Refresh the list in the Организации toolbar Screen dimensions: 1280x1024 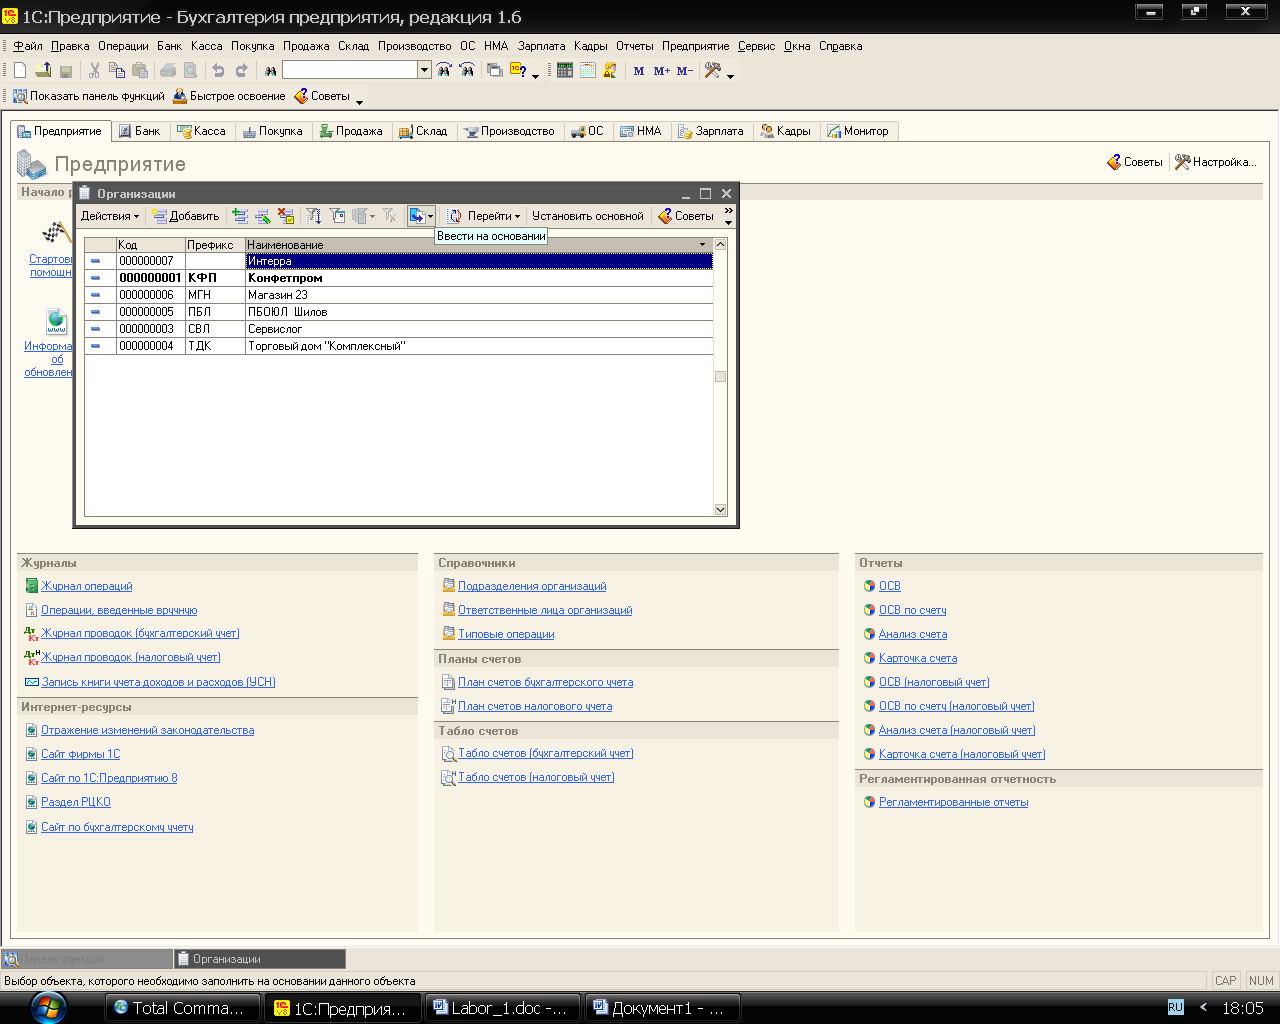click(x=454, y=216)
